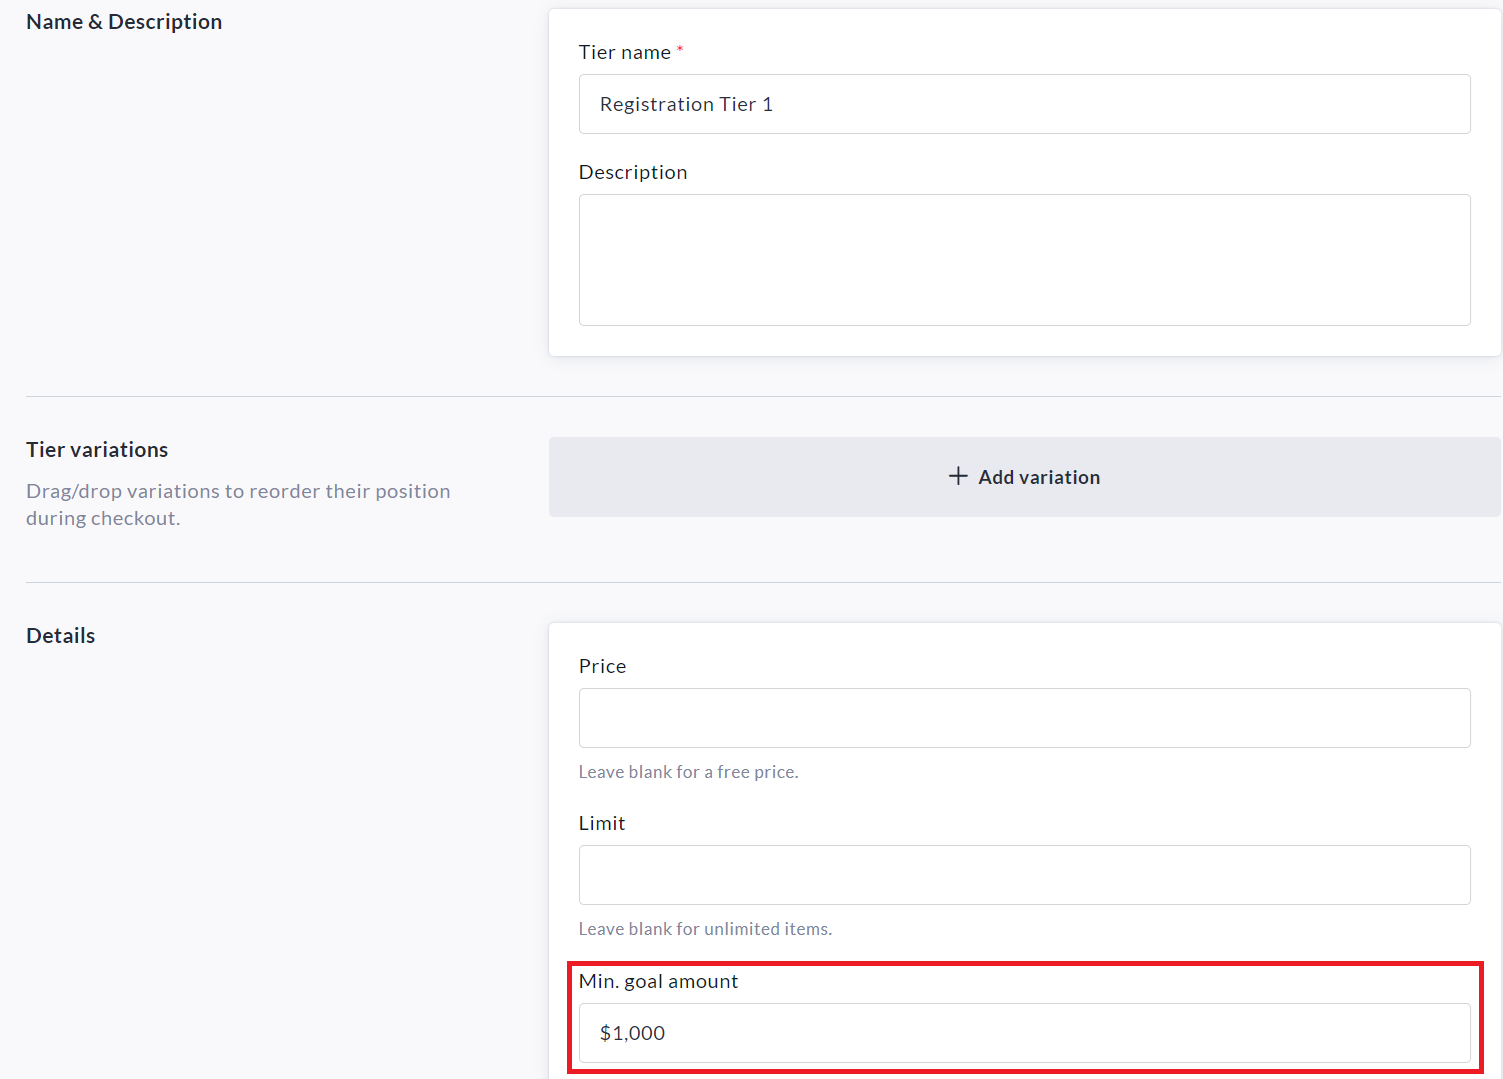Viewport: 1503px width, 1079px height.
Task: Click the plus icon beside Add variation
Action: point(958,476)
